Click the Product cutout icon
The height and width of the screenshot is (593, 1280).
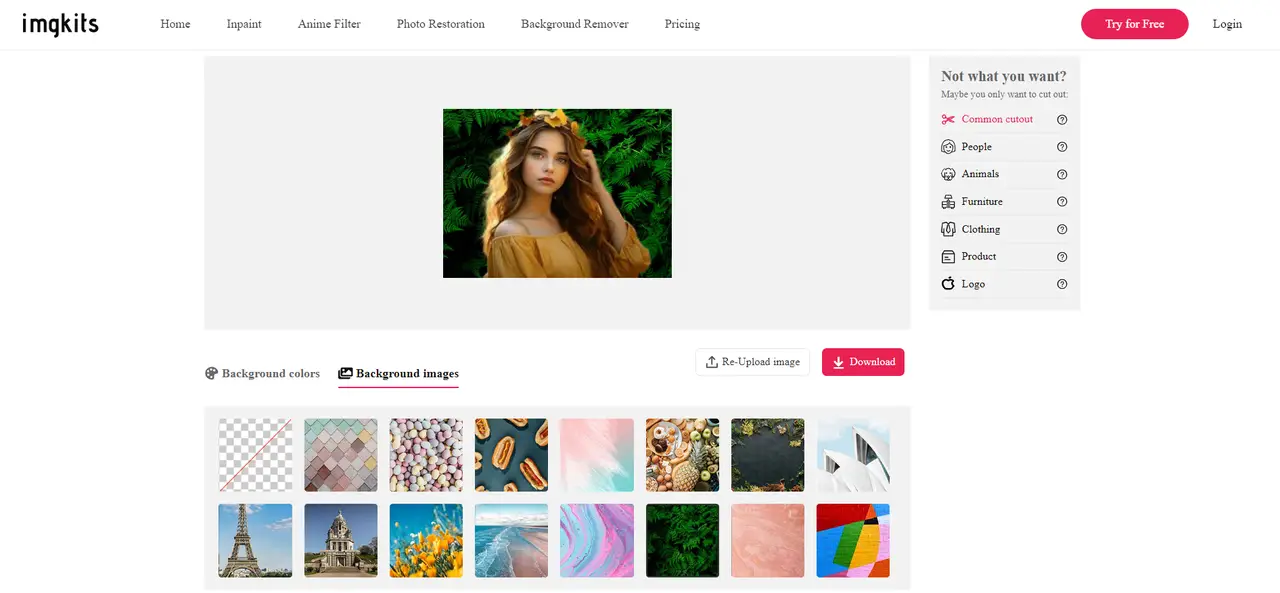click(948, 257)
